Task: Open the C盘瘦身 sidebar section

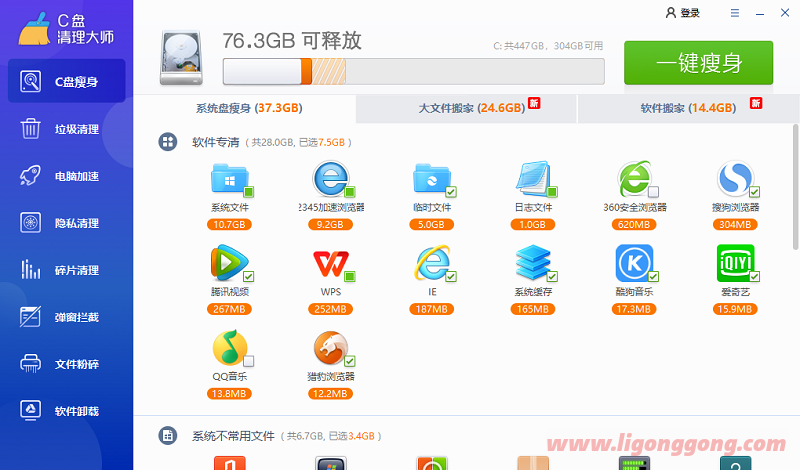Action: [66, 81]
